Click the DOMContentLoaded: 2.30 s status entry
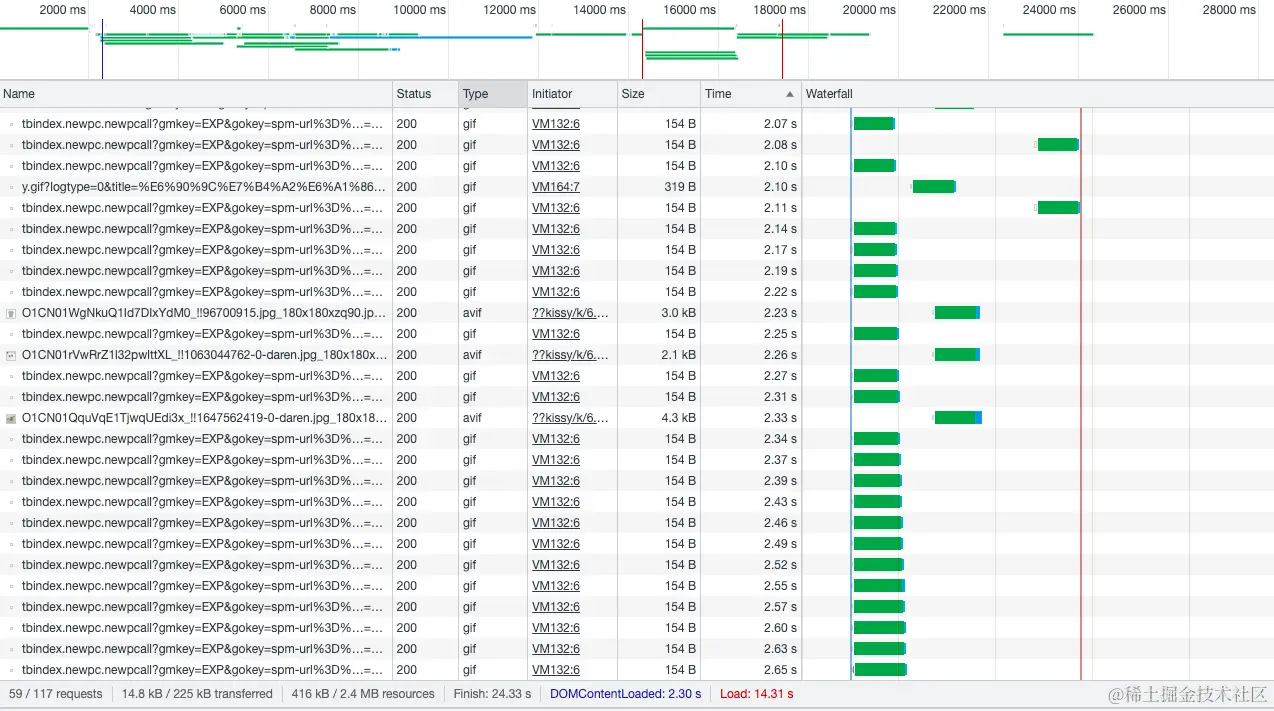The image size is (1274, 711). [625, 694]
